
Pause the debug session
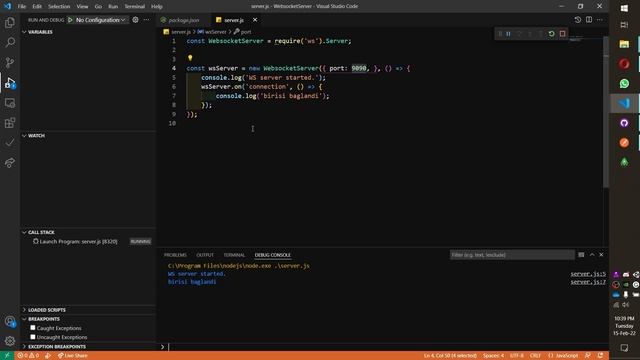[x=508, y=34]
